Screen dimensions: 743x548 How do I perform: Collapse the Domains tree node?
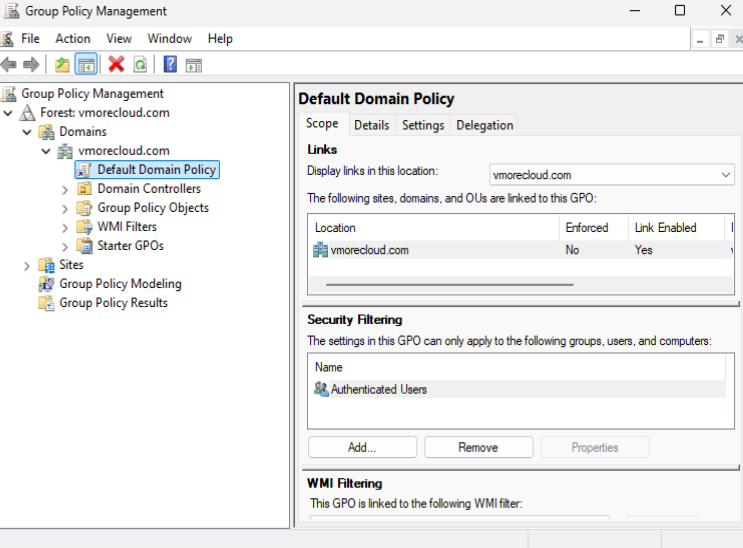[x=27, y=132]
